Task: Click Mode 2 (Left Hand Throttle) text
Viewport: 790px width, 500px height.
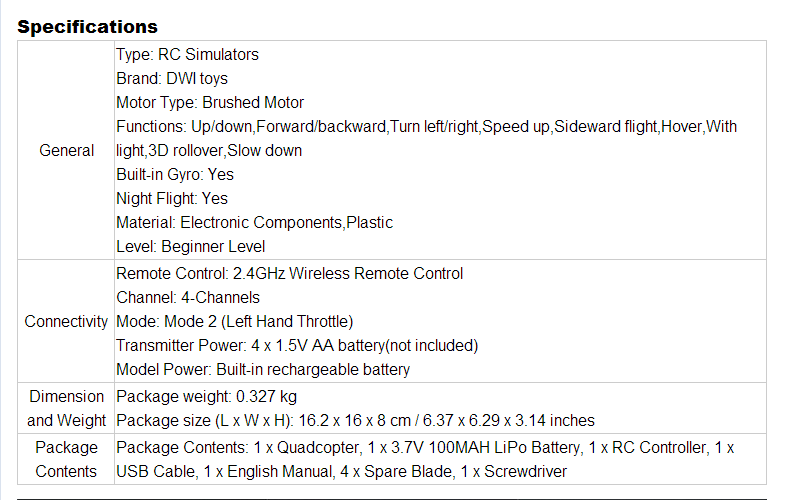Action: (259, 322)
